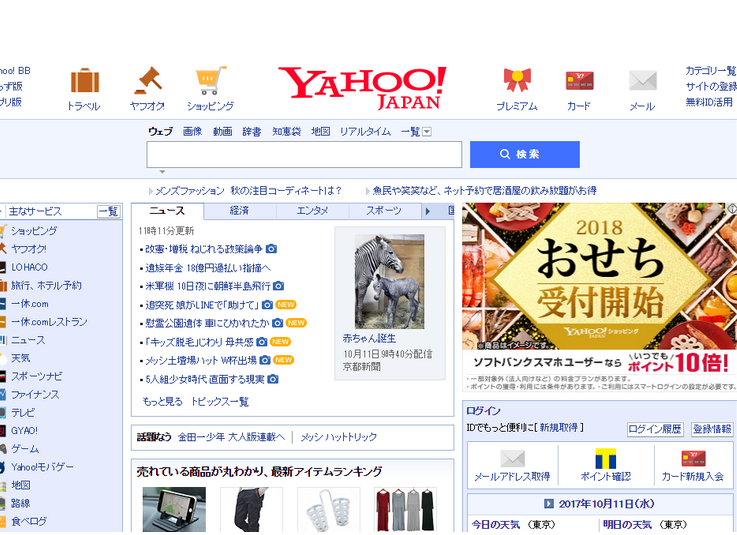737x535 pixels.
Task: Open the 今日の天気 weather link
Action: coord(496,524)
